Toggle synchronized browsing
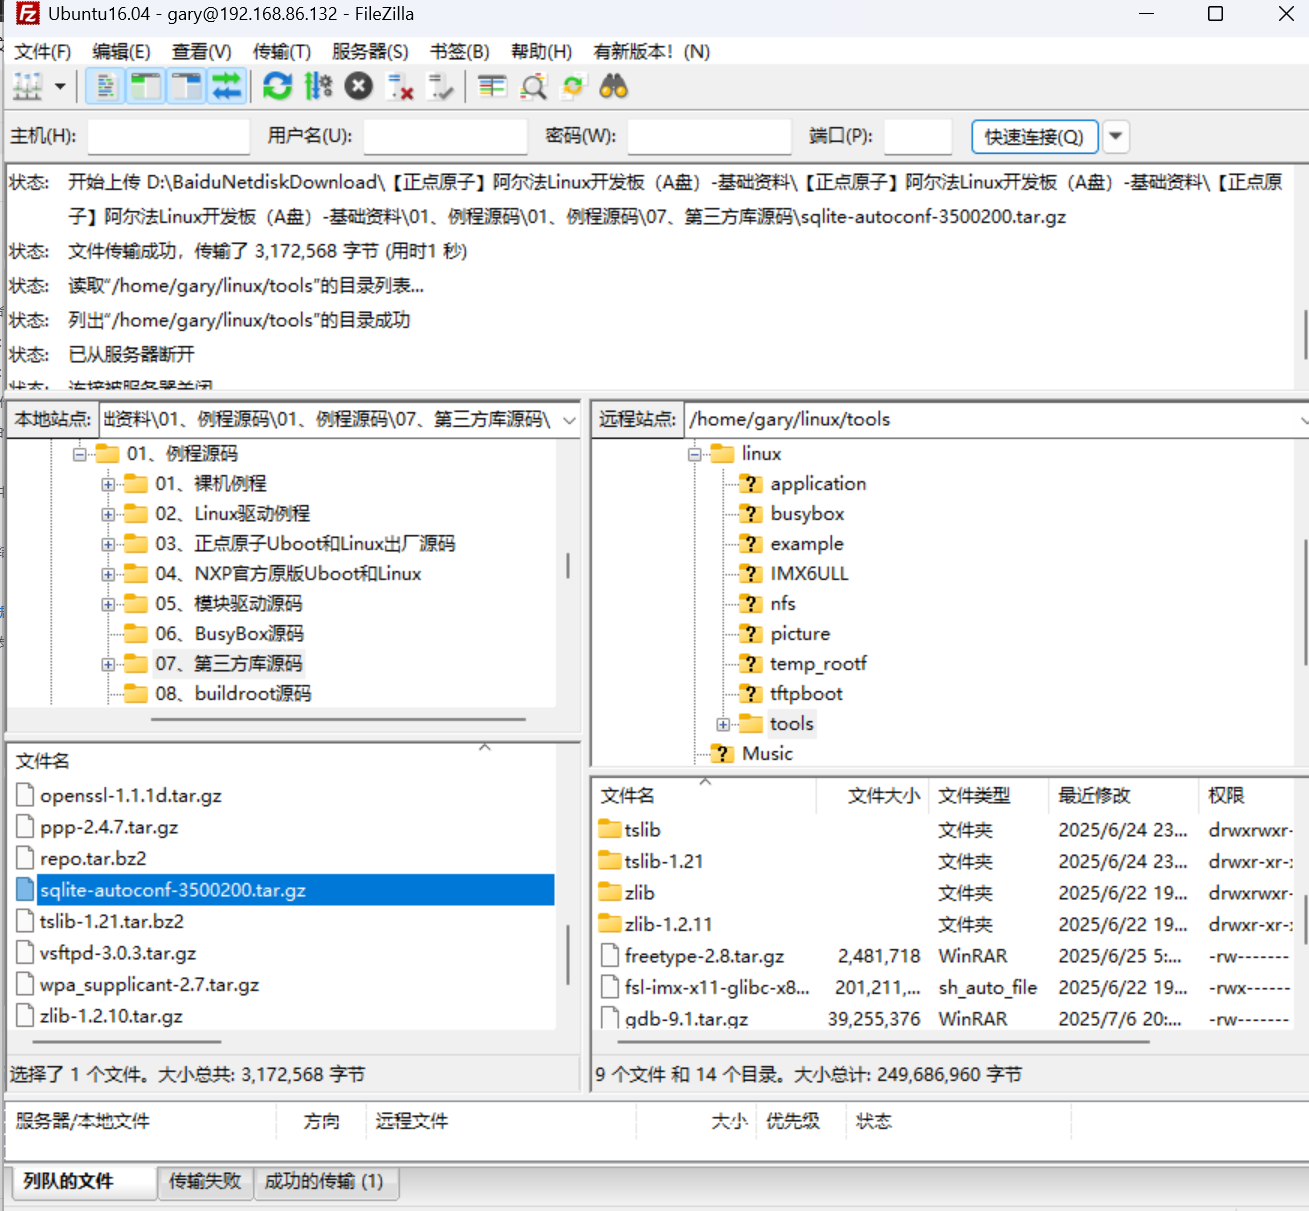 (x=572, y=86)
